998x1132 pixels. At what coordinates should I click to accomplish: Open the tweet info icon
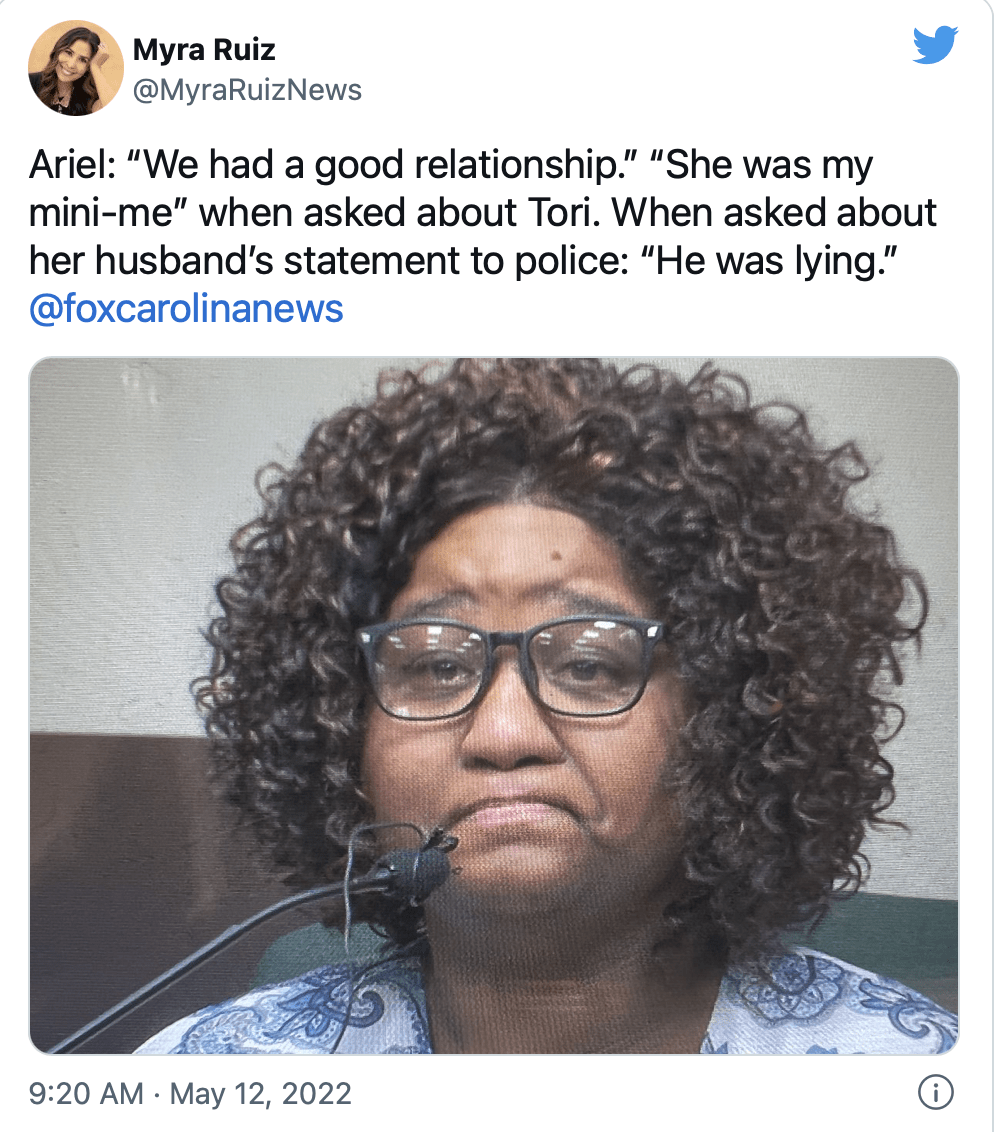(x=935, y=1092)
